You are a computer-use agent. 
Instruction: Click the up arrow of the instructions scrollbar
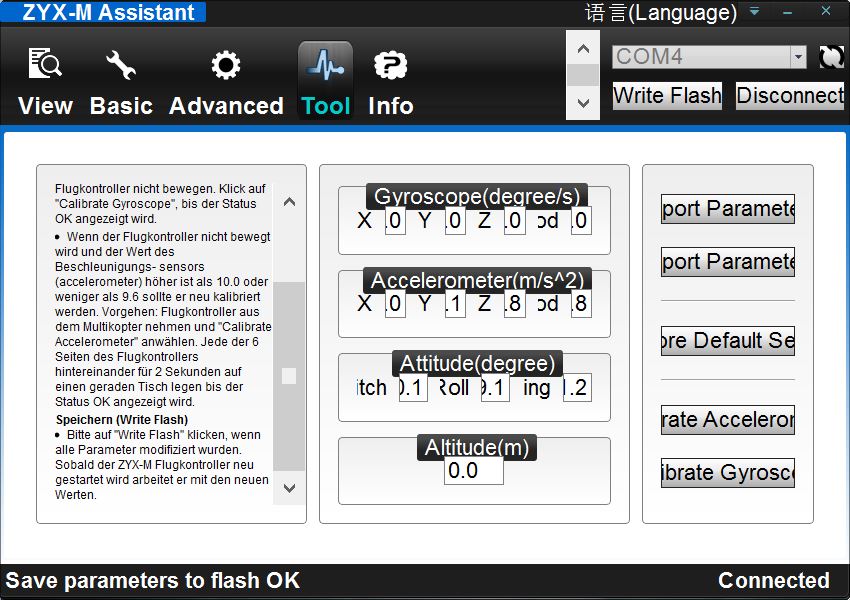pos(289,202)
